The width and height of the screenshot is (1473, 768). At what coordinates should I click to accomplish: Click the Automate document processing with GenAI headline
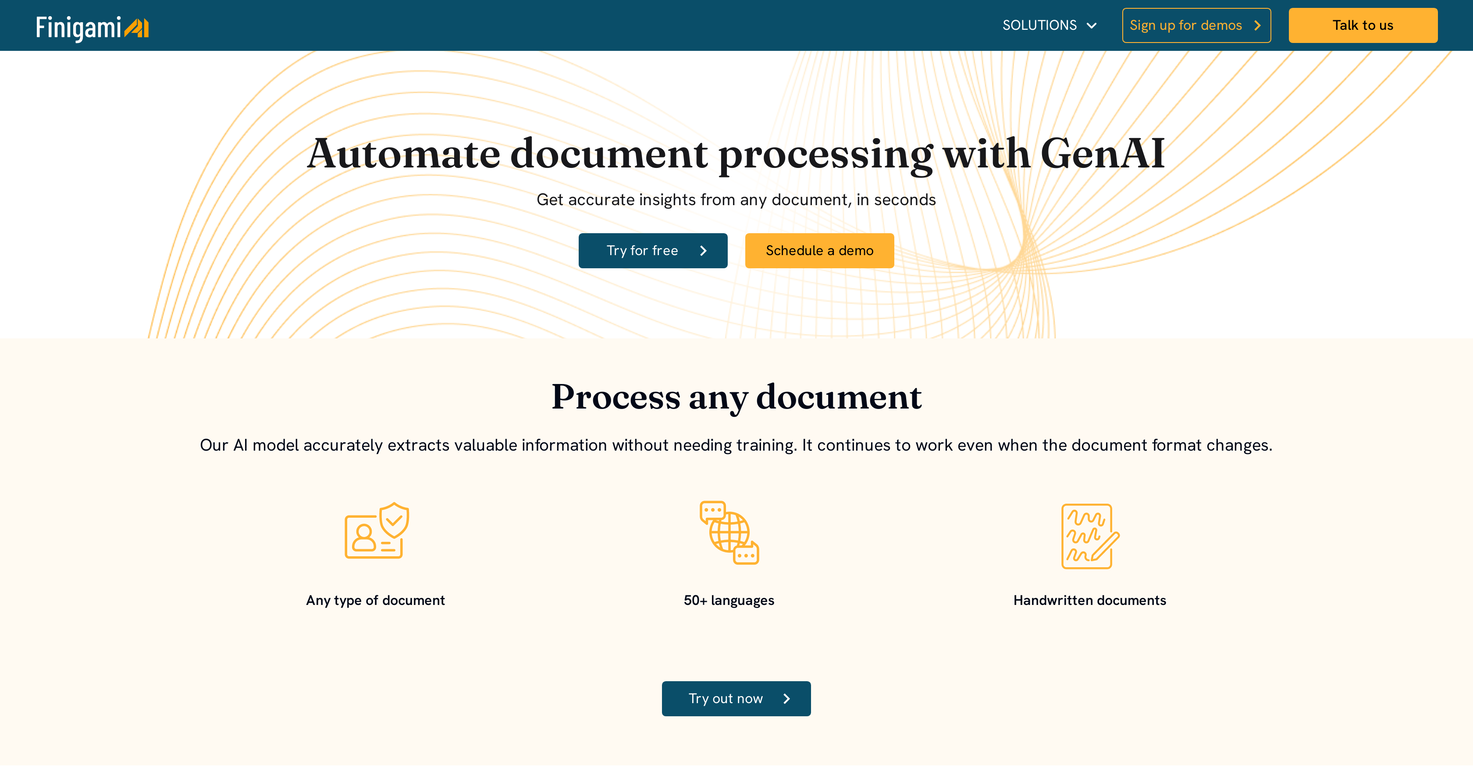point(736,154)
